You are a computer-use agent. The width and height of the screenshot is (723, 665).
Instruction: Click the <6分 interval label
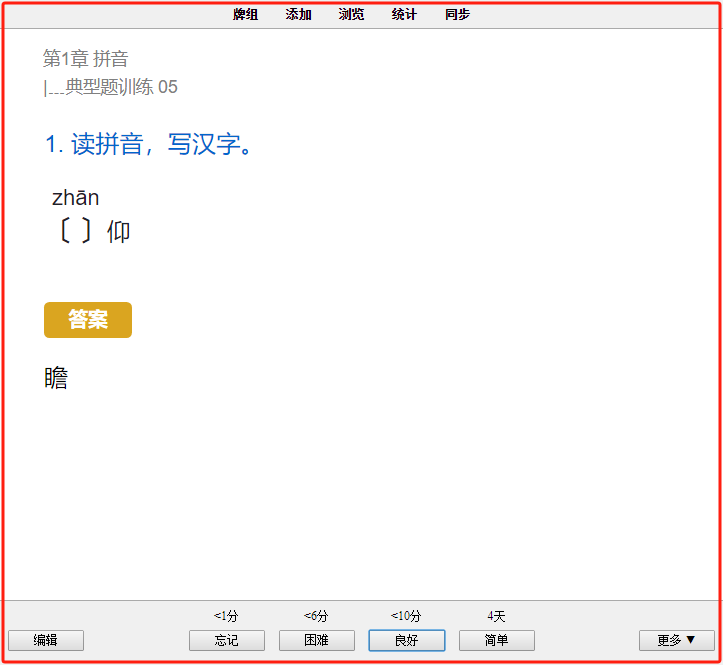point(316,616)
